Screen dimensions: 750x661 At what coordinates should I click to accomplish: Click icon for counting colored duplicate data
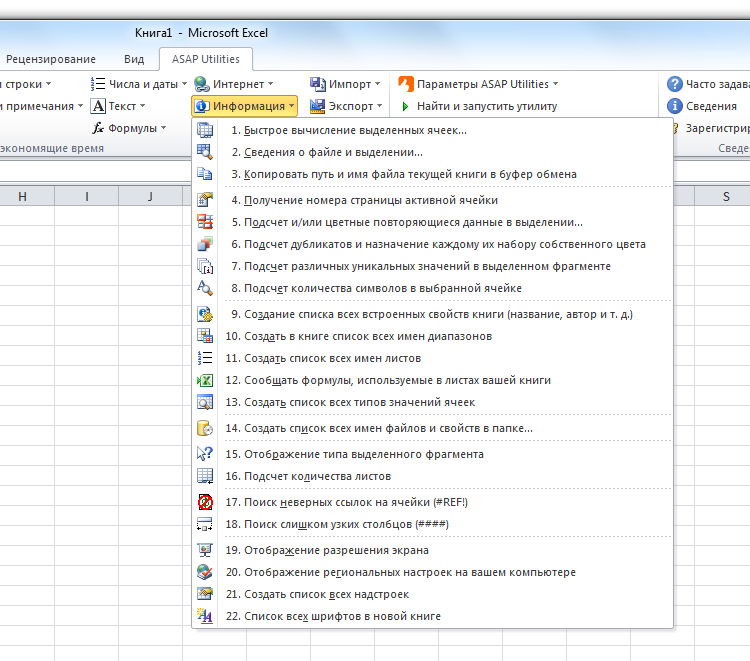click(205, 222)
